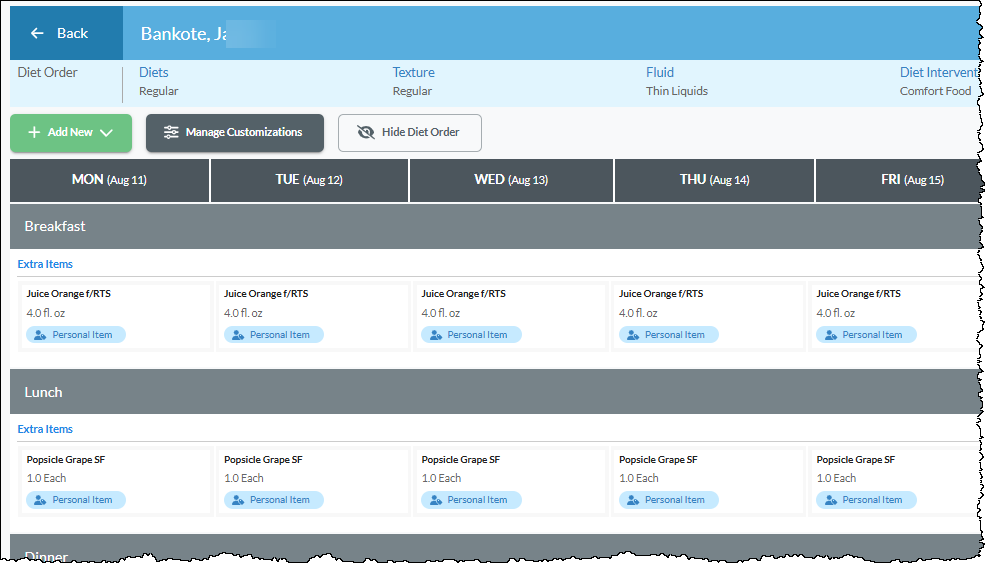The height and width of the screenshot is (563, 985).
Task: Open Lunch Extra Items link
Action: tap(45, 429)
